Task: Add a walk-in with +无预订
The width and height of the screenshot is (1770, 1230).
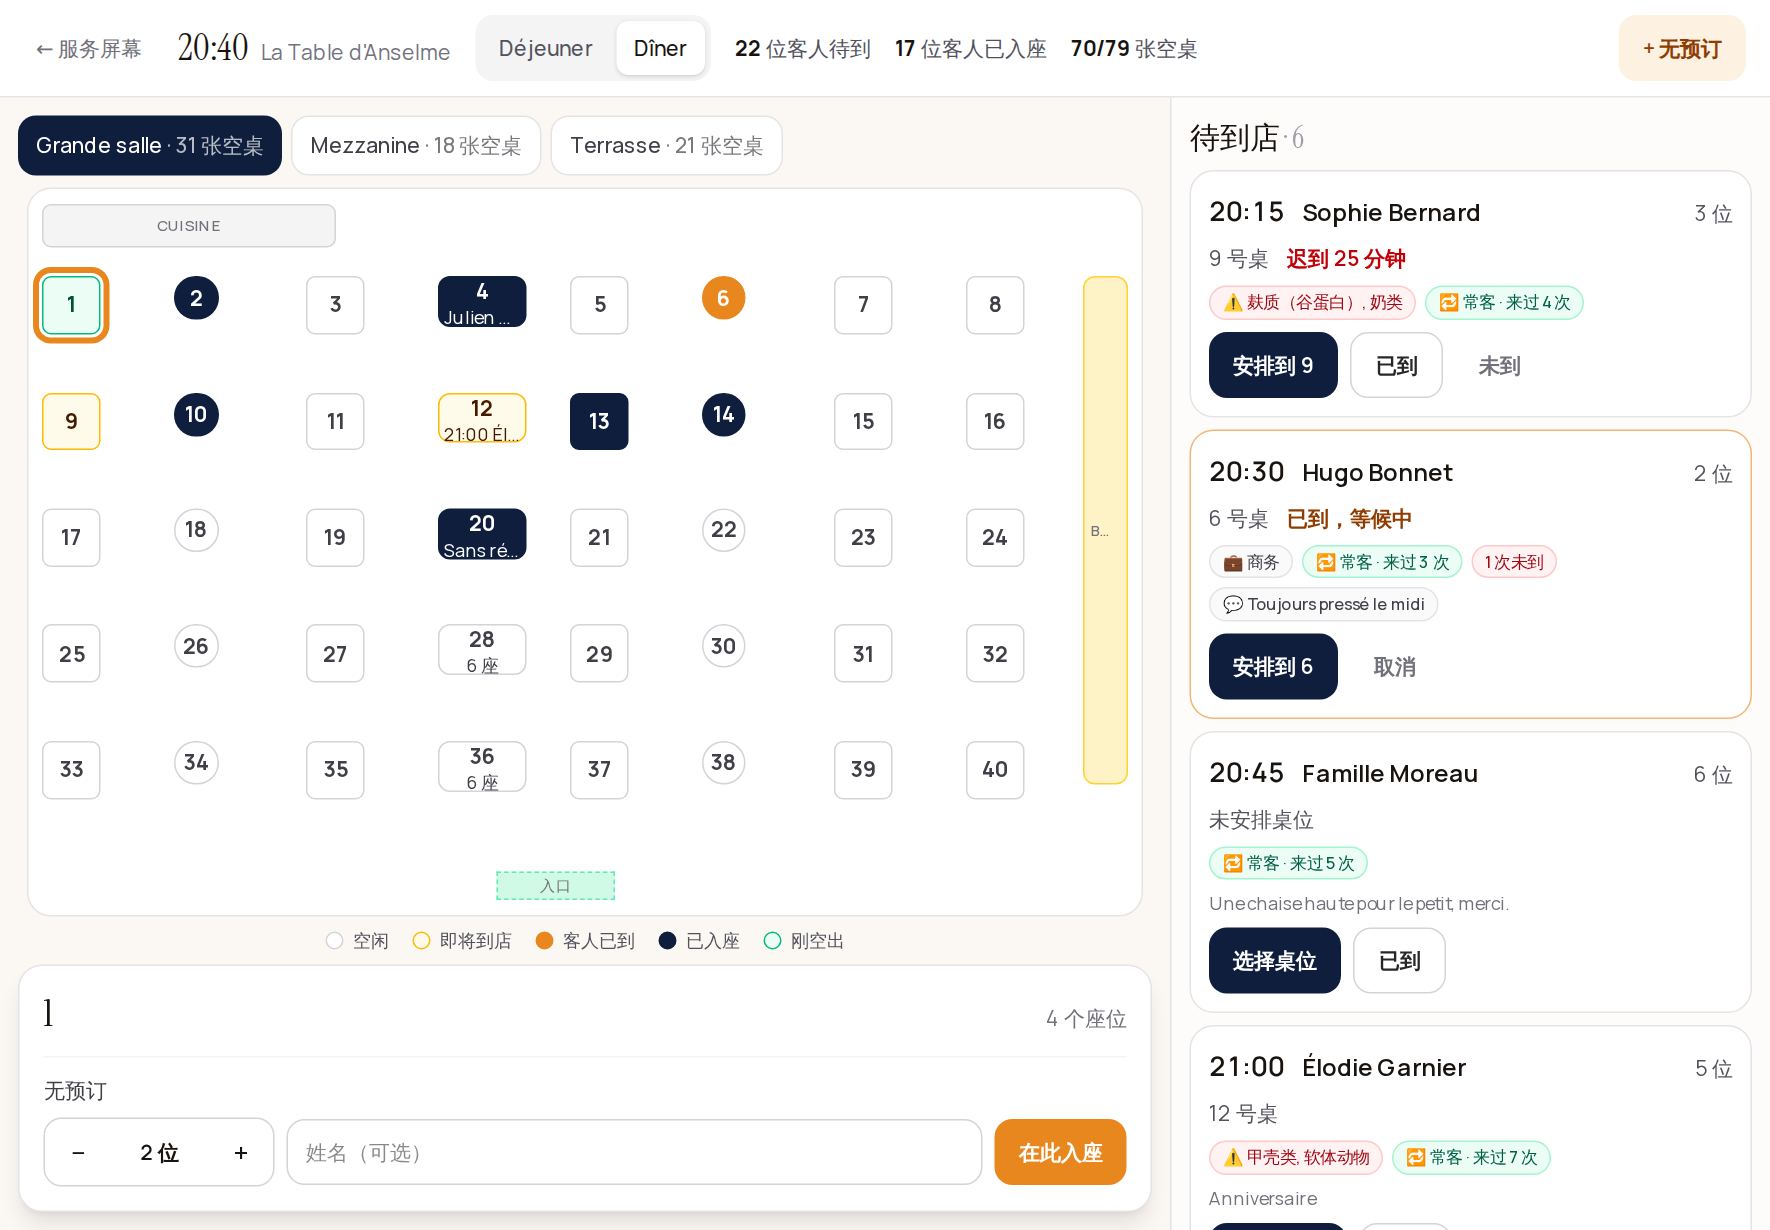Action: pos(1682,48)
